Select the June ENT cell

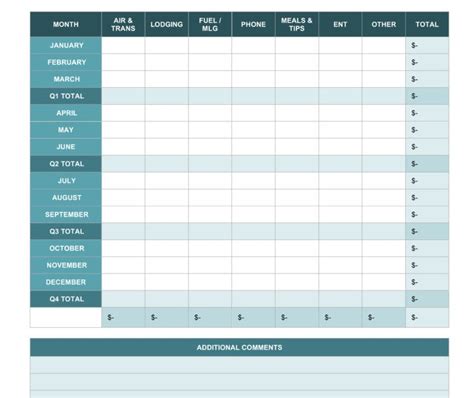pos(340,147)
